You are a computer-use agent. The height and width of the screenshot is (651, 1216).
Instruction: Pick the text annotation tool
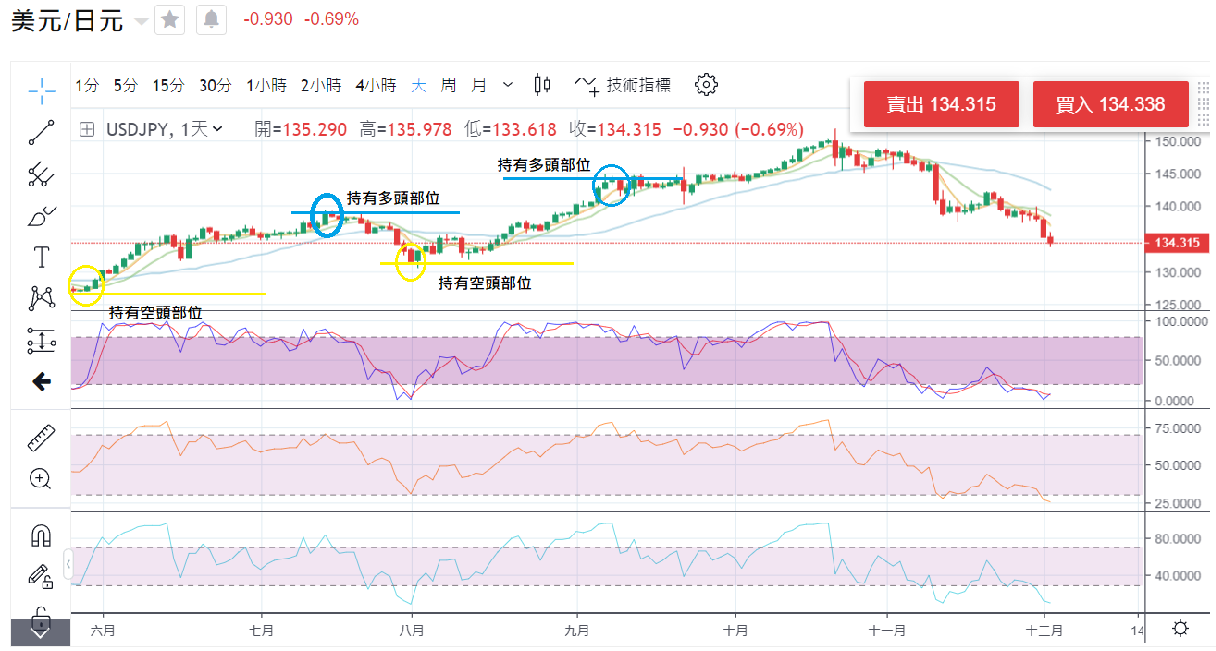point(42,257)
